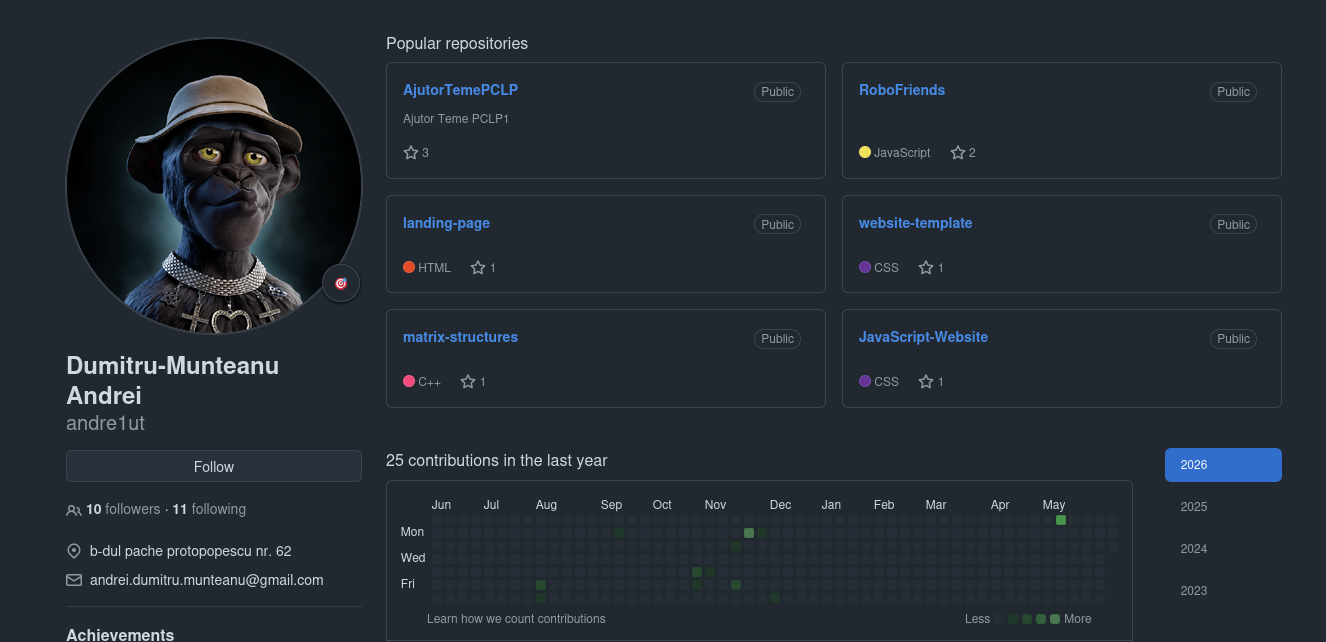Click the bright green May contribution square
This screenshot has width=1326, height=642.
[1061, 520]
